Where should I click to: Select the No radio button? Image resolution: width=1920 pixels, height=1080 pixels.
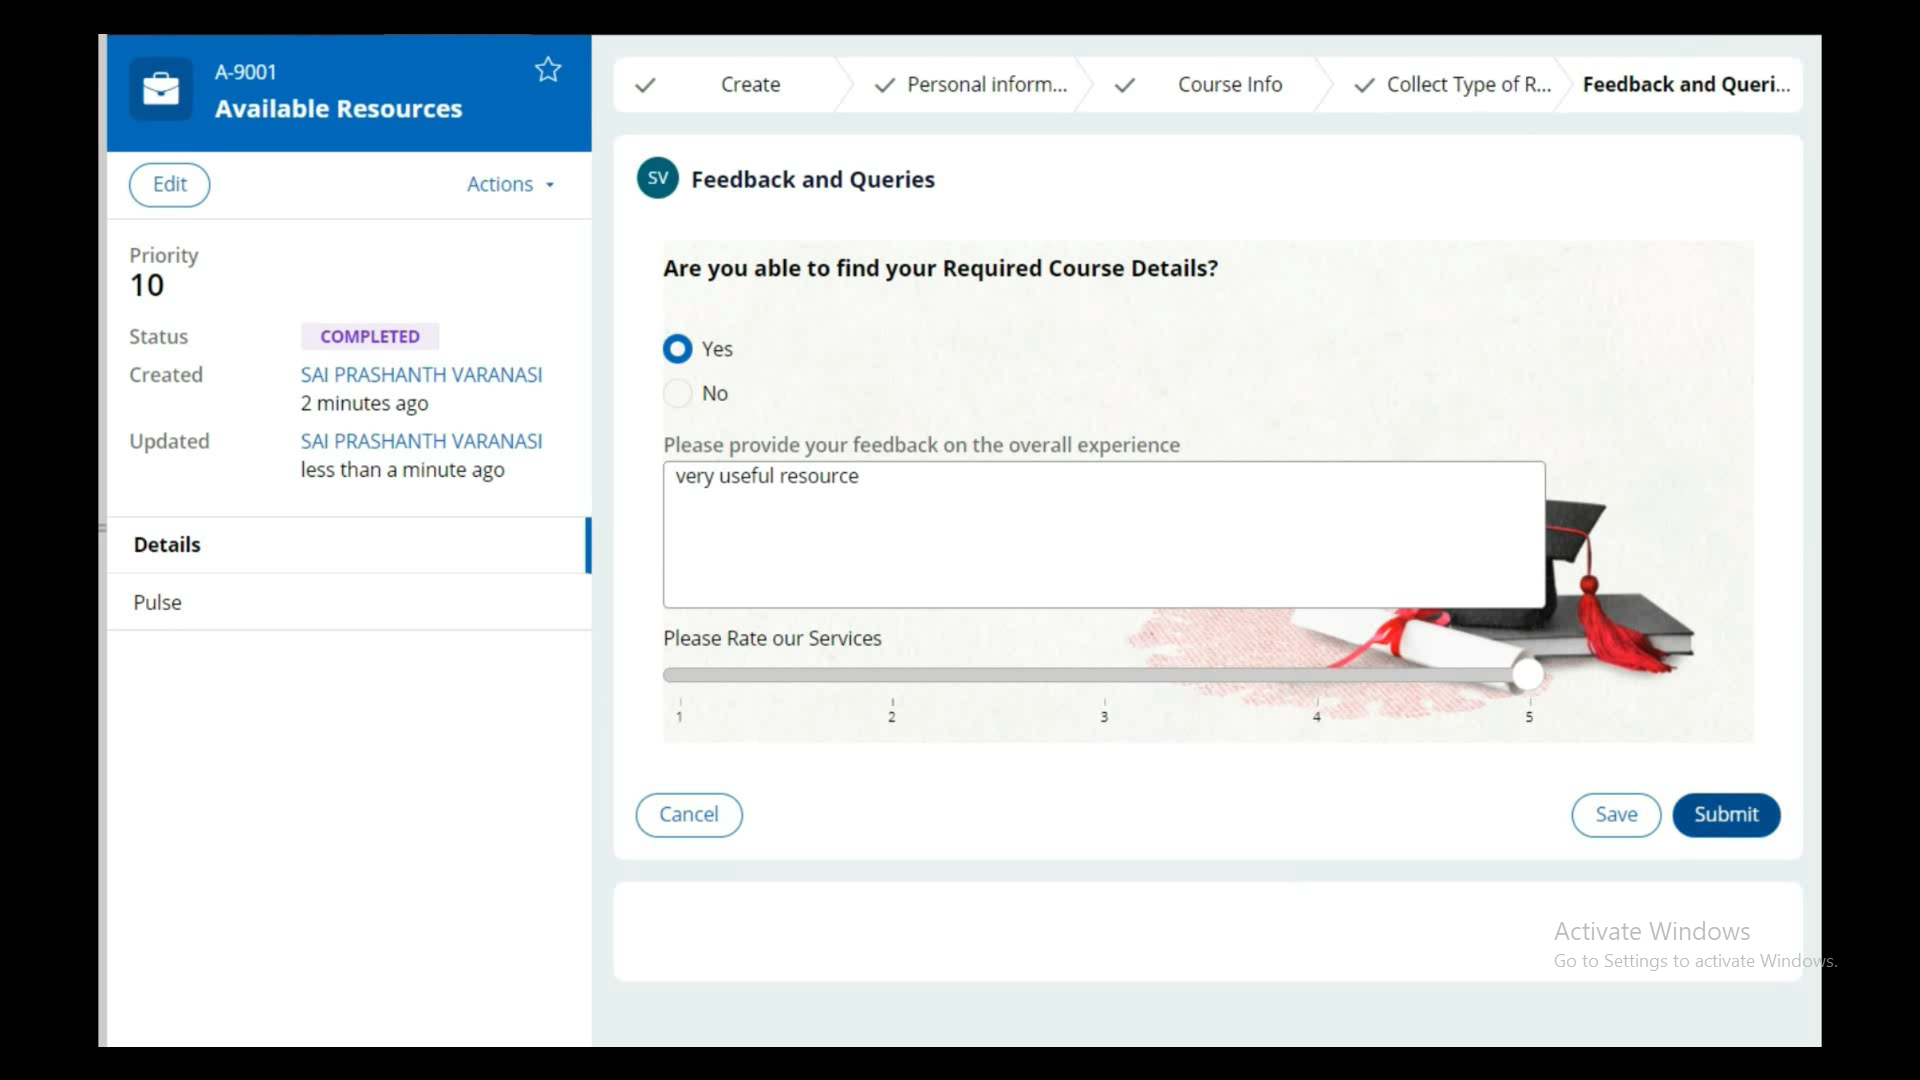677,393
